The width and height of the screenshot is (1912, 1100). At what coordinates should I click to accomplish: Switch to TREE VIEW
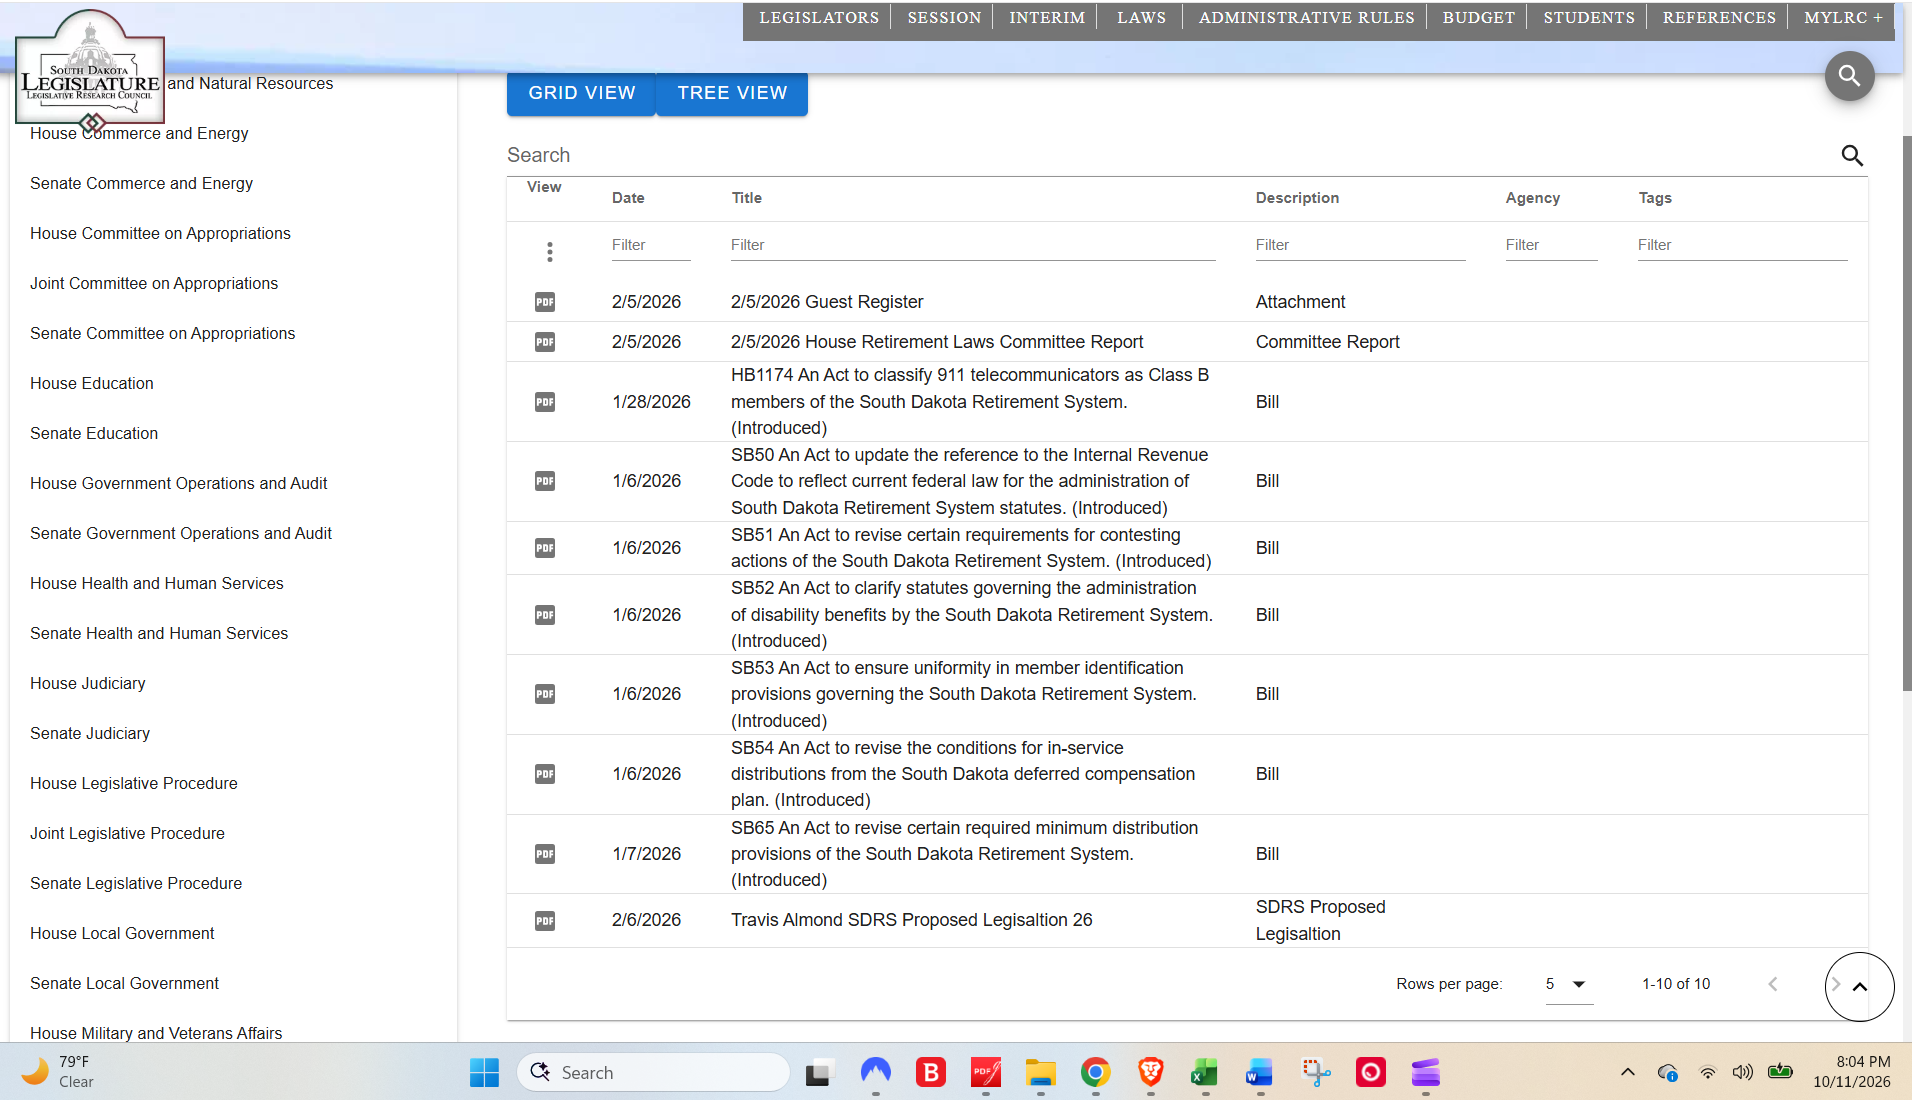tap(732, 93)
